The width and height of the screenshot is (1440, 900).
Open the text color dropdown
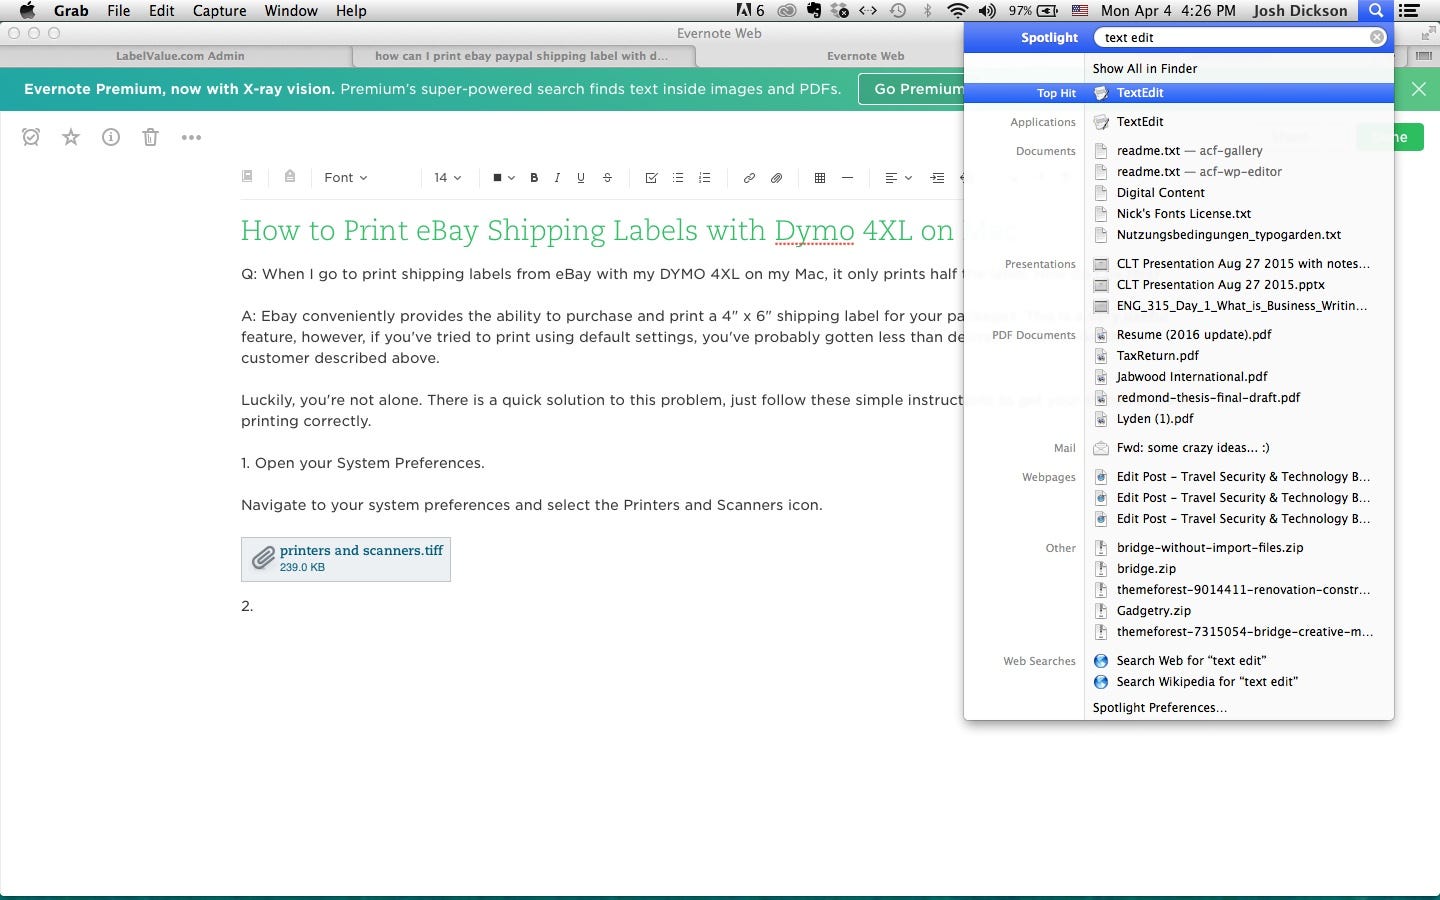pyautogui.click(x=503, y=178)
